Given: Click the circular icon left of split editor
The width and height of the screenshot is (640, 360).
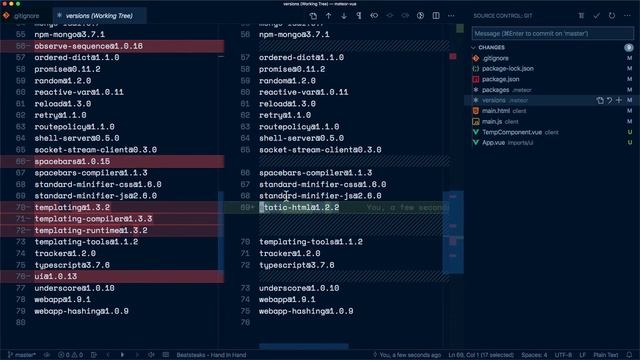Looking at the screenshot, I should pyautogui.click(x=420, y=16).
